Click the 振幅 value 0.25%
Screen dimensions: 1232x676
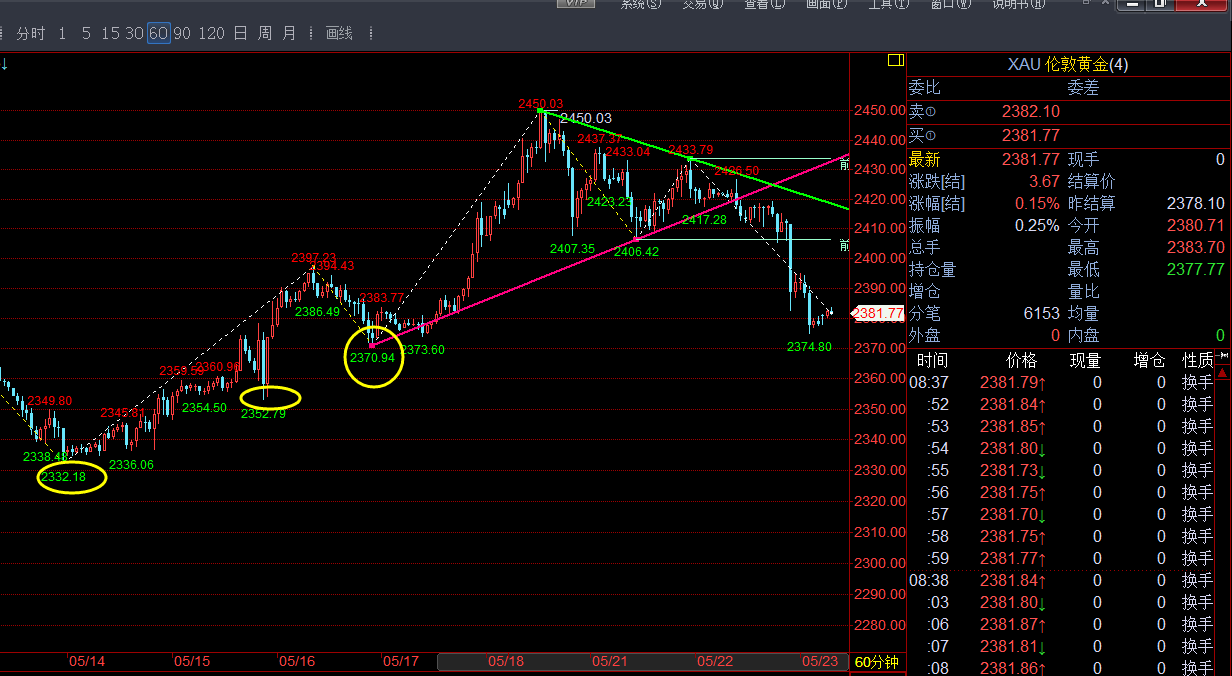point(1036,226)
